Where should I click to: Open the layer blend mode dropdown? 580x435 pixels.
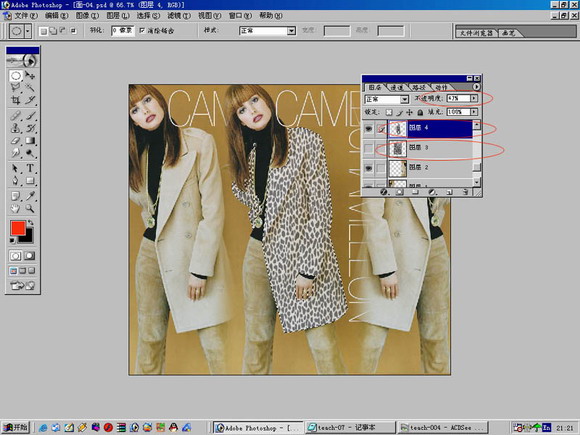[x=404, y=99]
